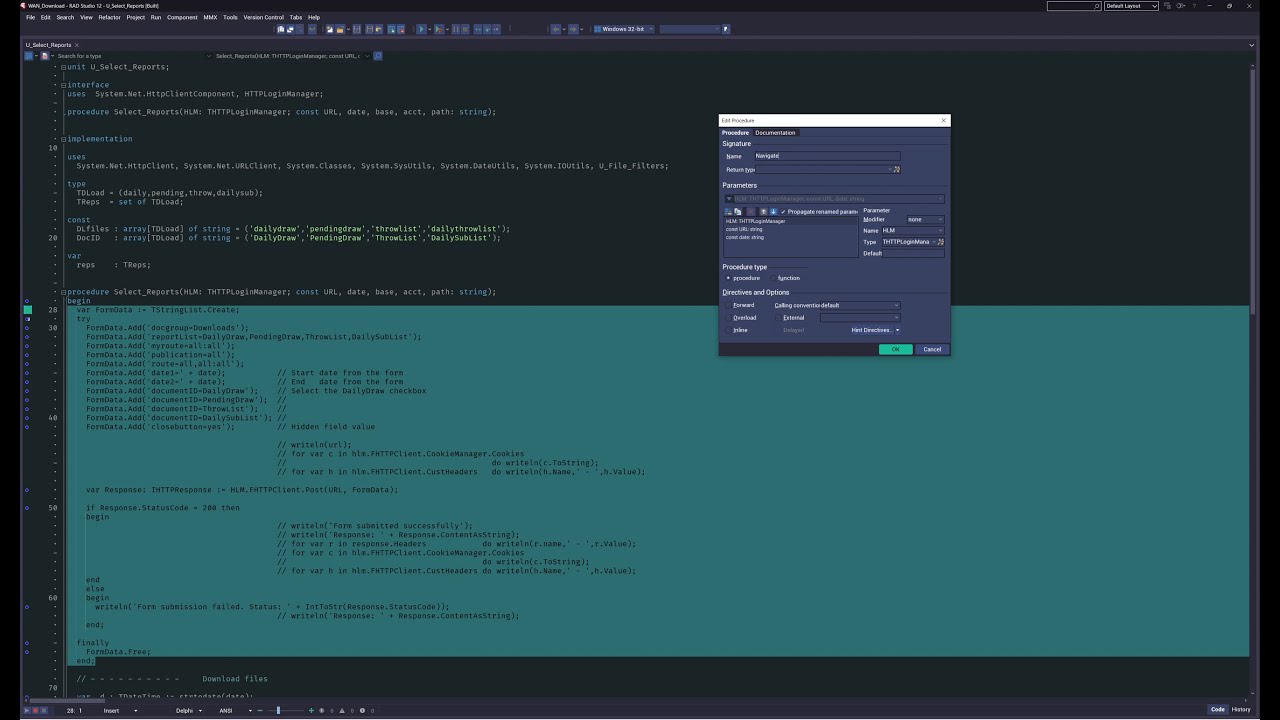Select the function radio button

[x=774, y=278]
